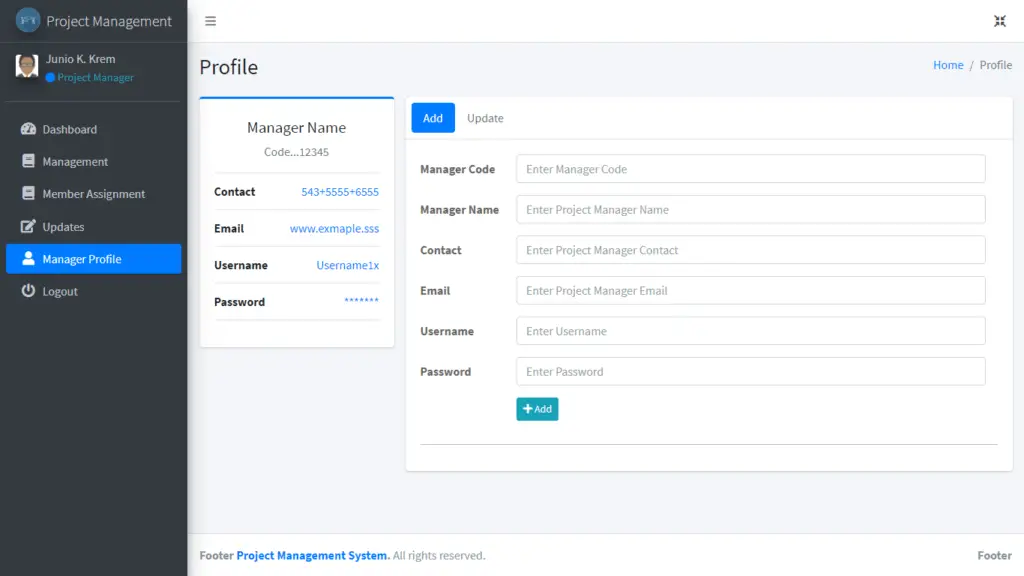Select the Add tab
This screenshot has height=576, width=1024.
(432, 117)
